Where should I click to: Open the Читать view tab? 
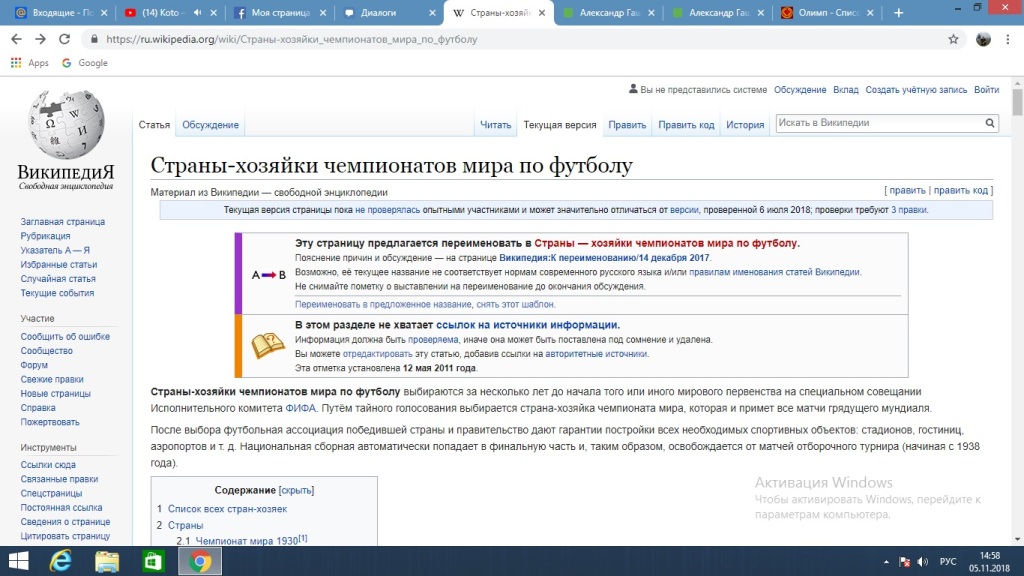tap(495, 125)
